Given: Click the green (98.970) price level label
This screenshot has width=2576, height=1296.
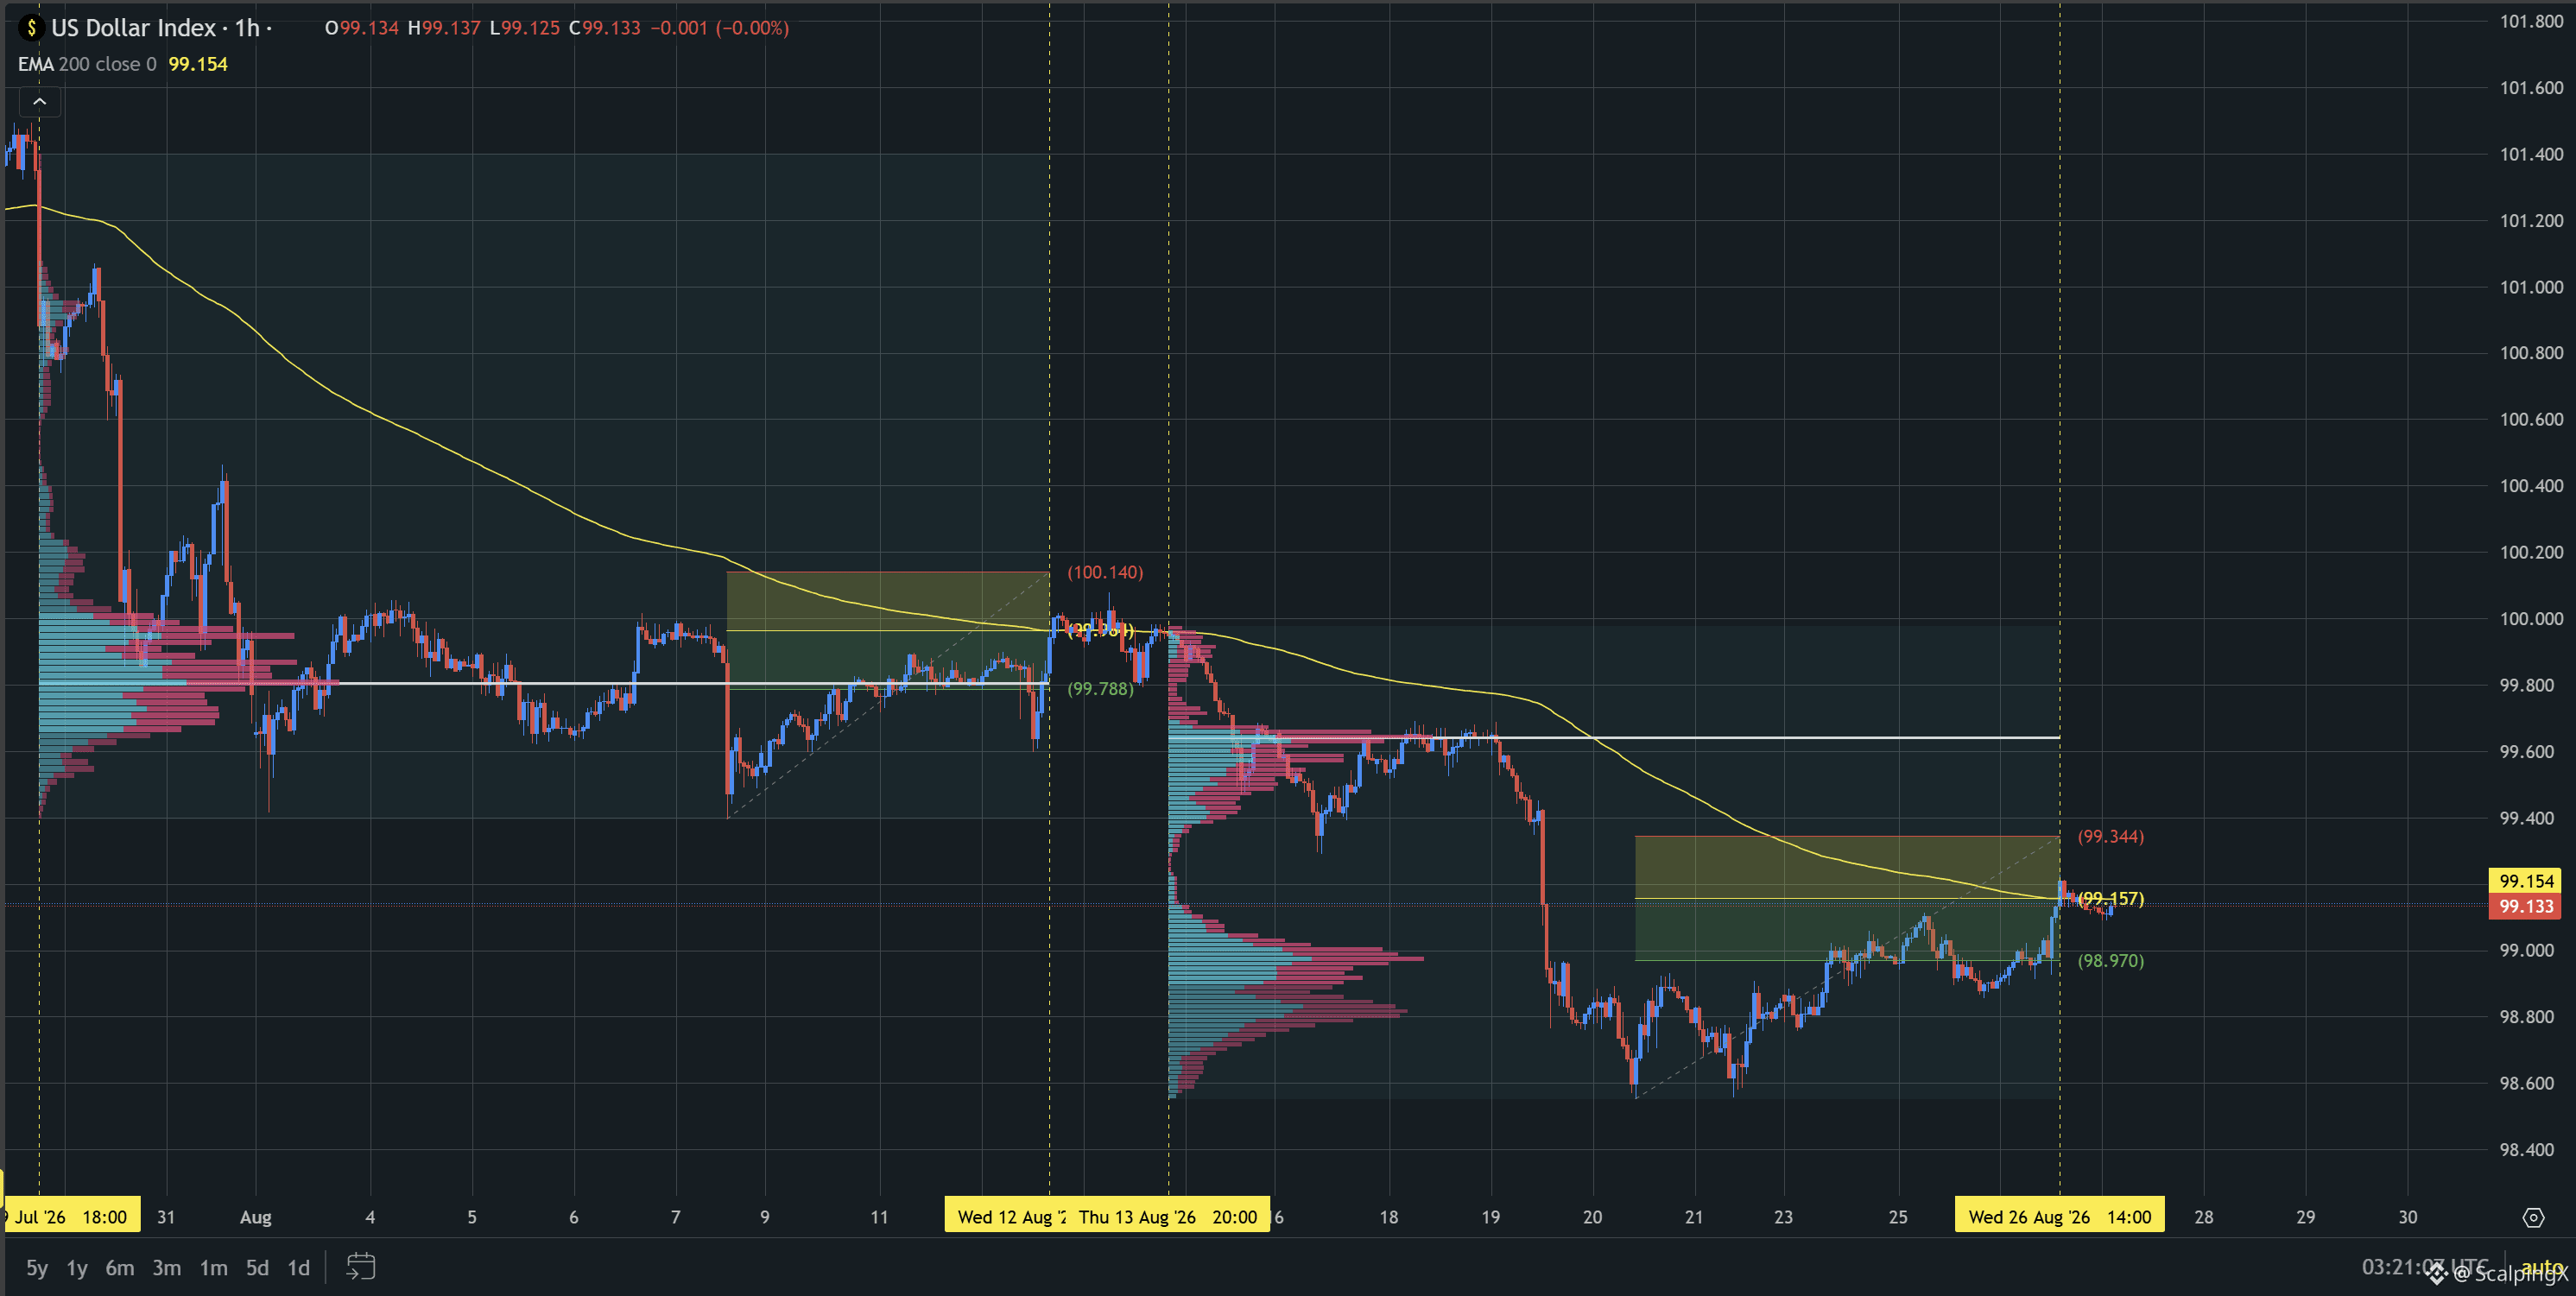Looking at the screenshot, I should point(2111,961).
